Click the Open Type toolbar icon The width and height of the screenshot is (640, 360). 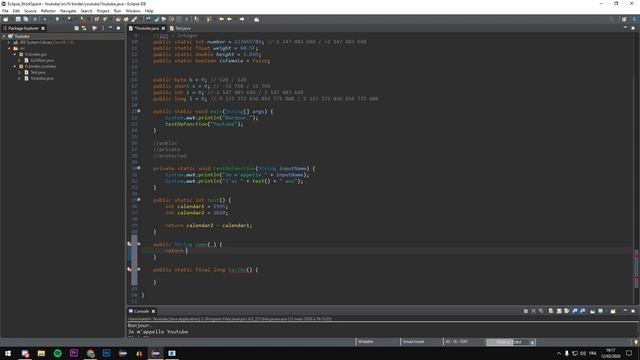coord(118,19)
